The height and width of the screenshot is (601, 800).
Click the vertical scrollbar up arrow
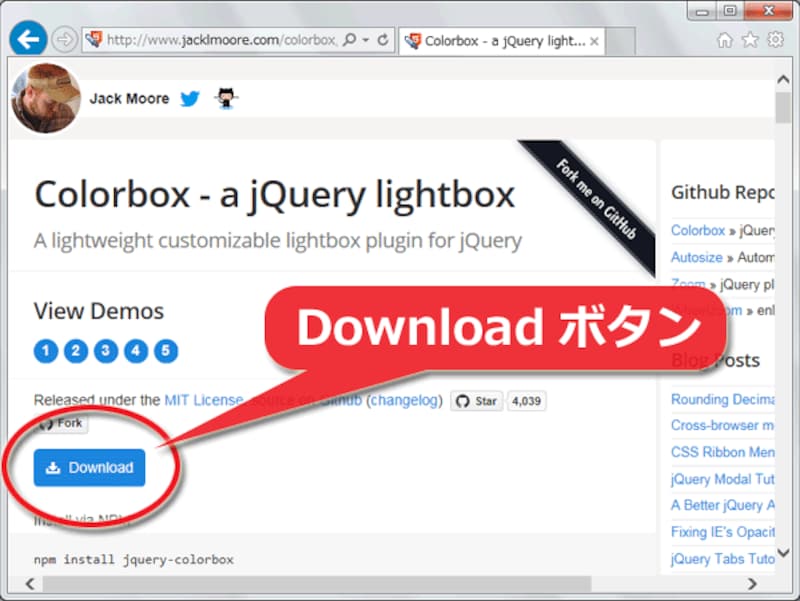(783, 80)
